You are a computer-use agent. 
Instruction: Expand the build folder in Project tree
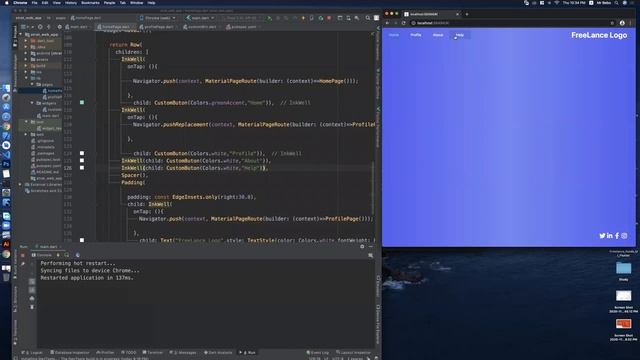click(x=26, y=66)
